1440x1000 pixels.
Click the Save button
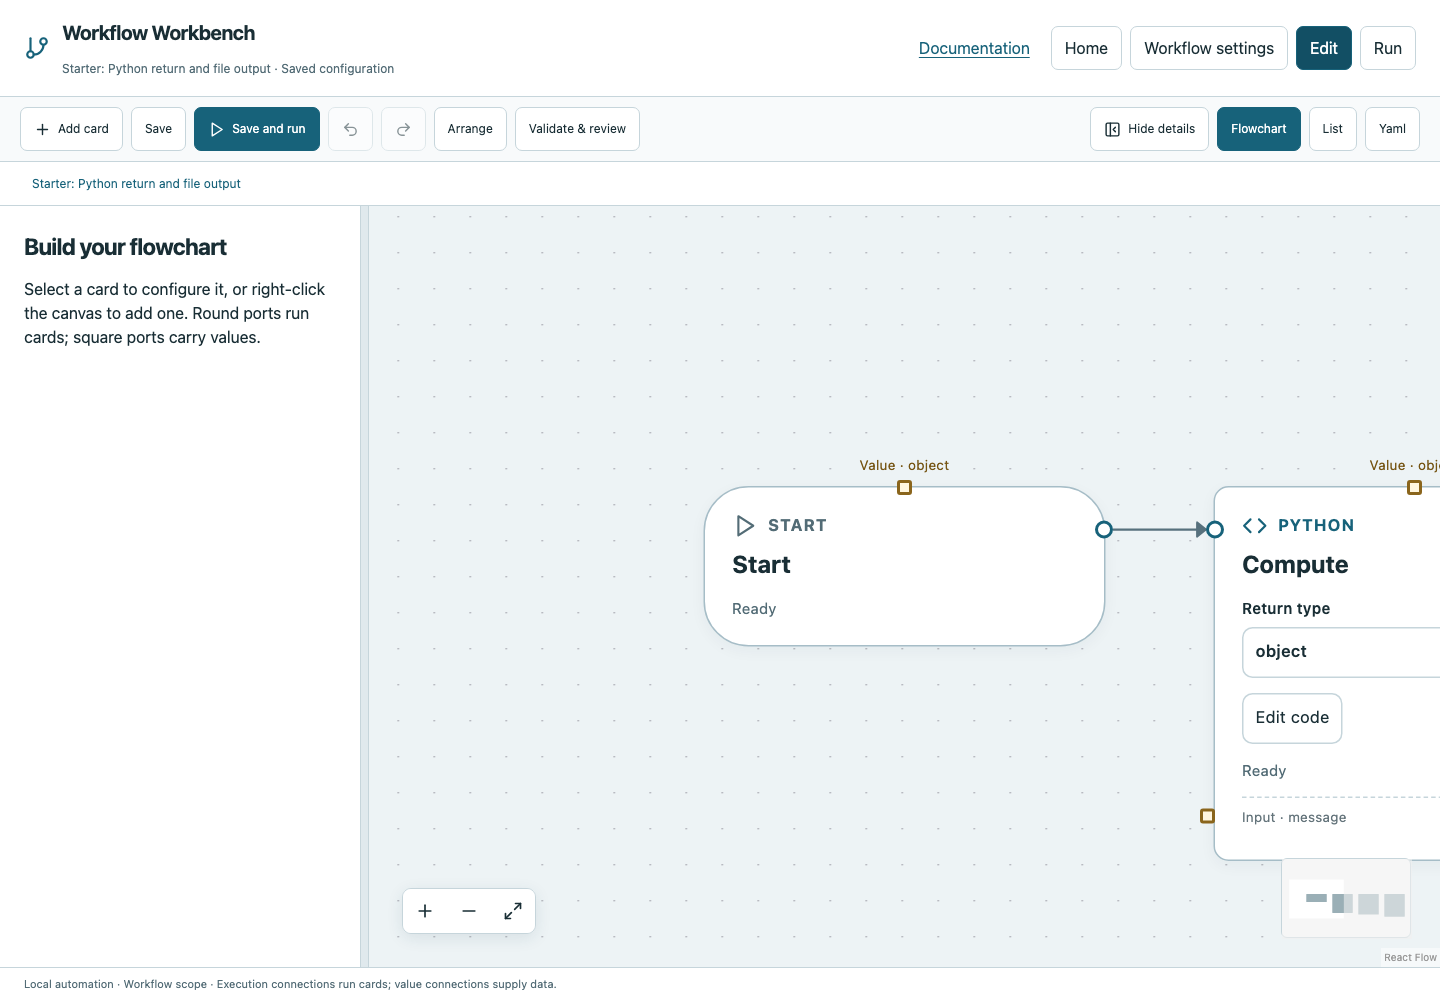click(158, 129)
